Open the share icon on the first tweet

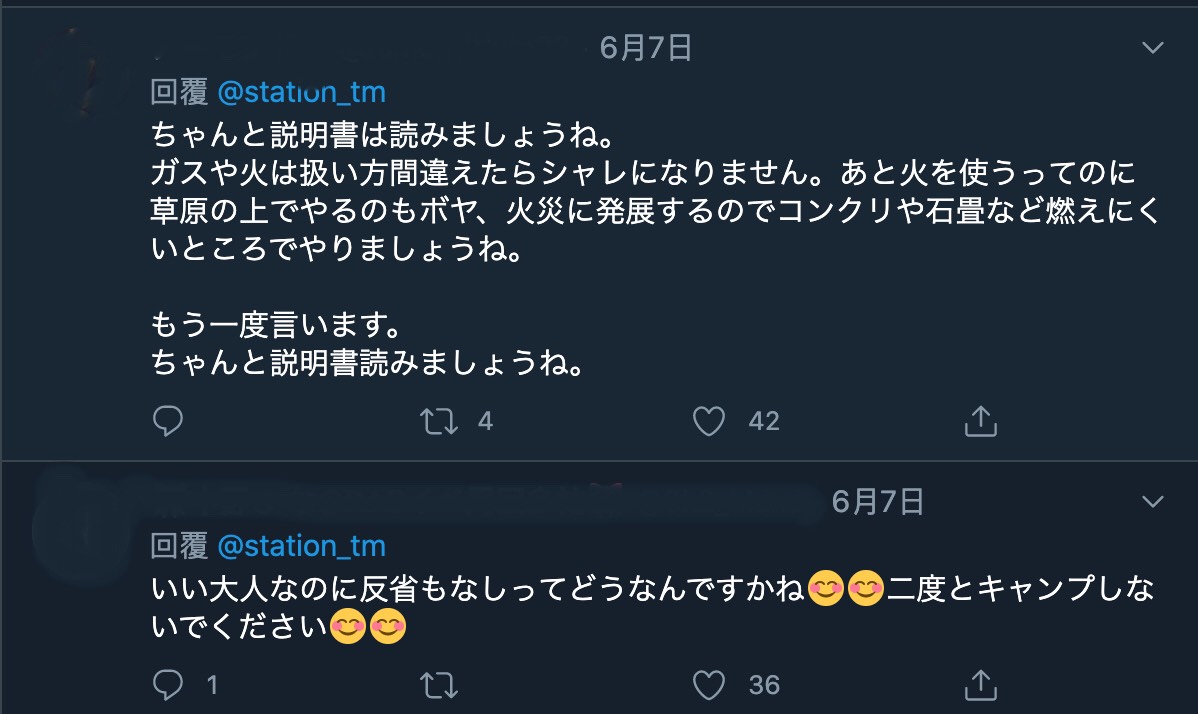tap(981, 421)
